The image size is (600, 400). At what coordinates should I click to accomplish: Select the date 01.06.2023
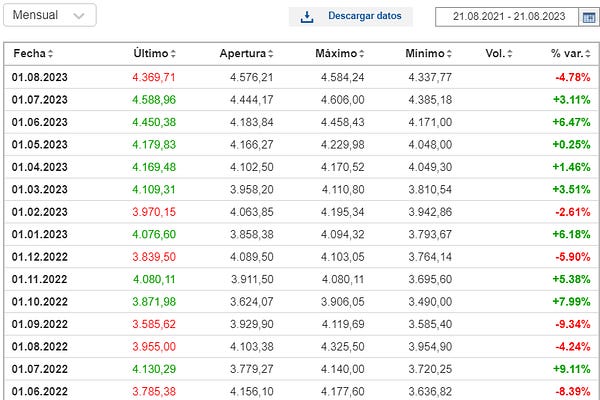tap(39, 122)
